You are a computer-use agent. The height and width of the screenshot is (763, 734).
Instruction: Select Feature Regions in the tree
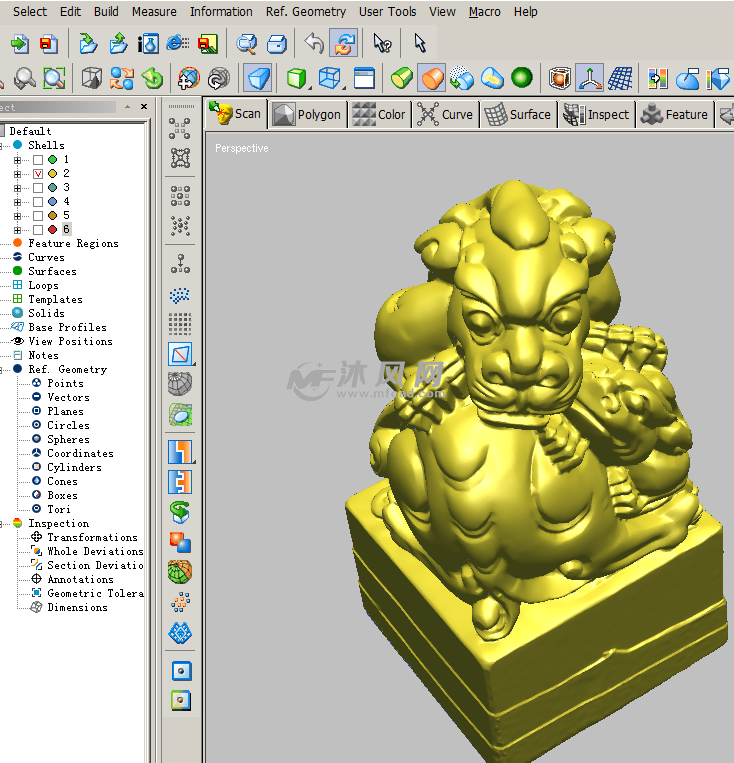[73, 244]
